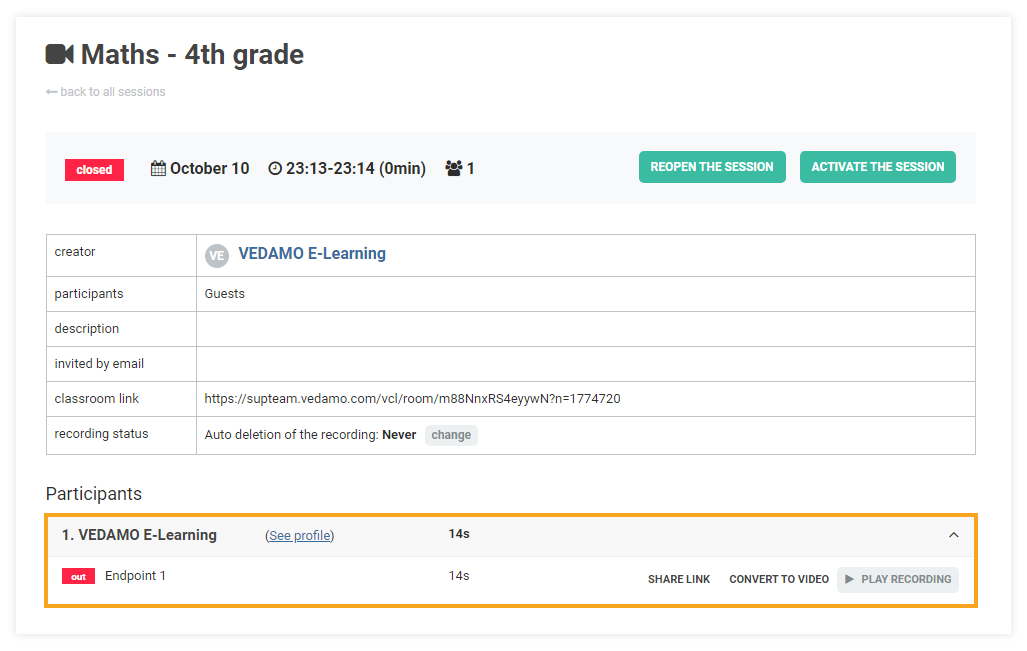Click the invited by email row label
This screenshot has width=1027, height=651.
(x=99, y=363)
